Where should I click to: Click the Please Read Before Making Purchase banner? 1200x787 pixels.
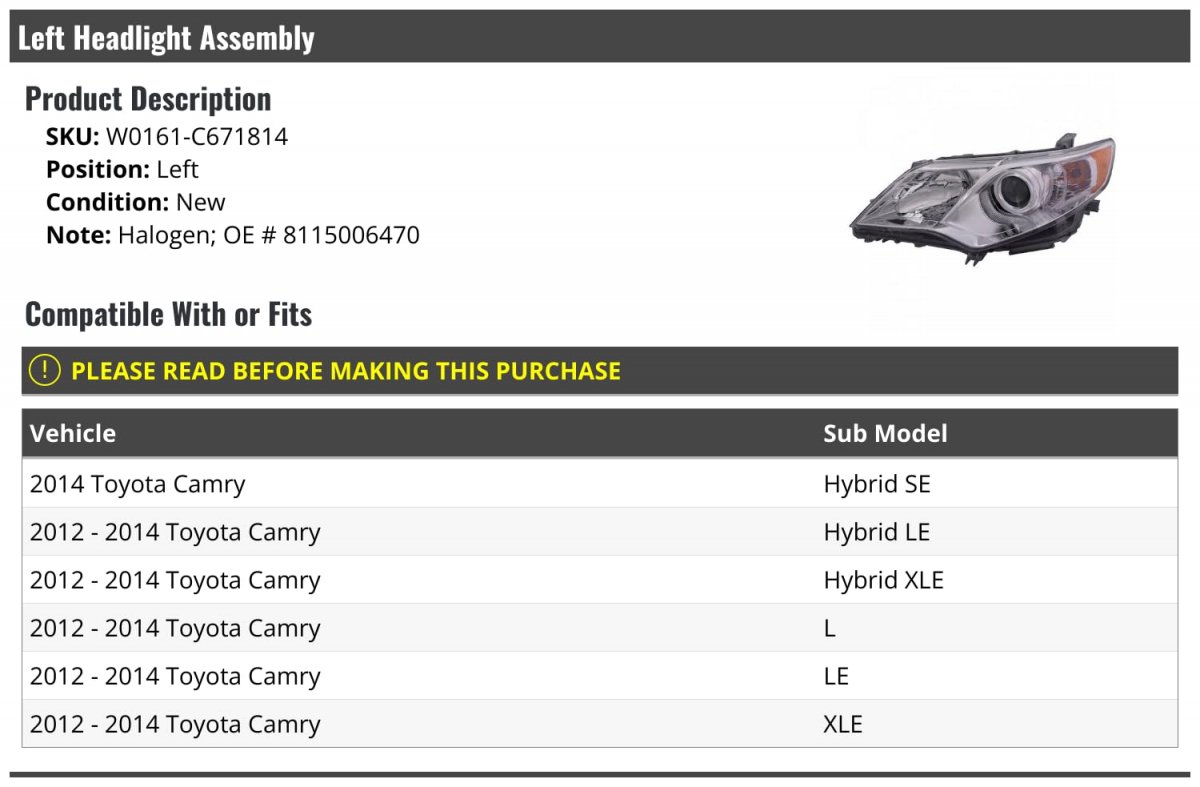(600, 371)
